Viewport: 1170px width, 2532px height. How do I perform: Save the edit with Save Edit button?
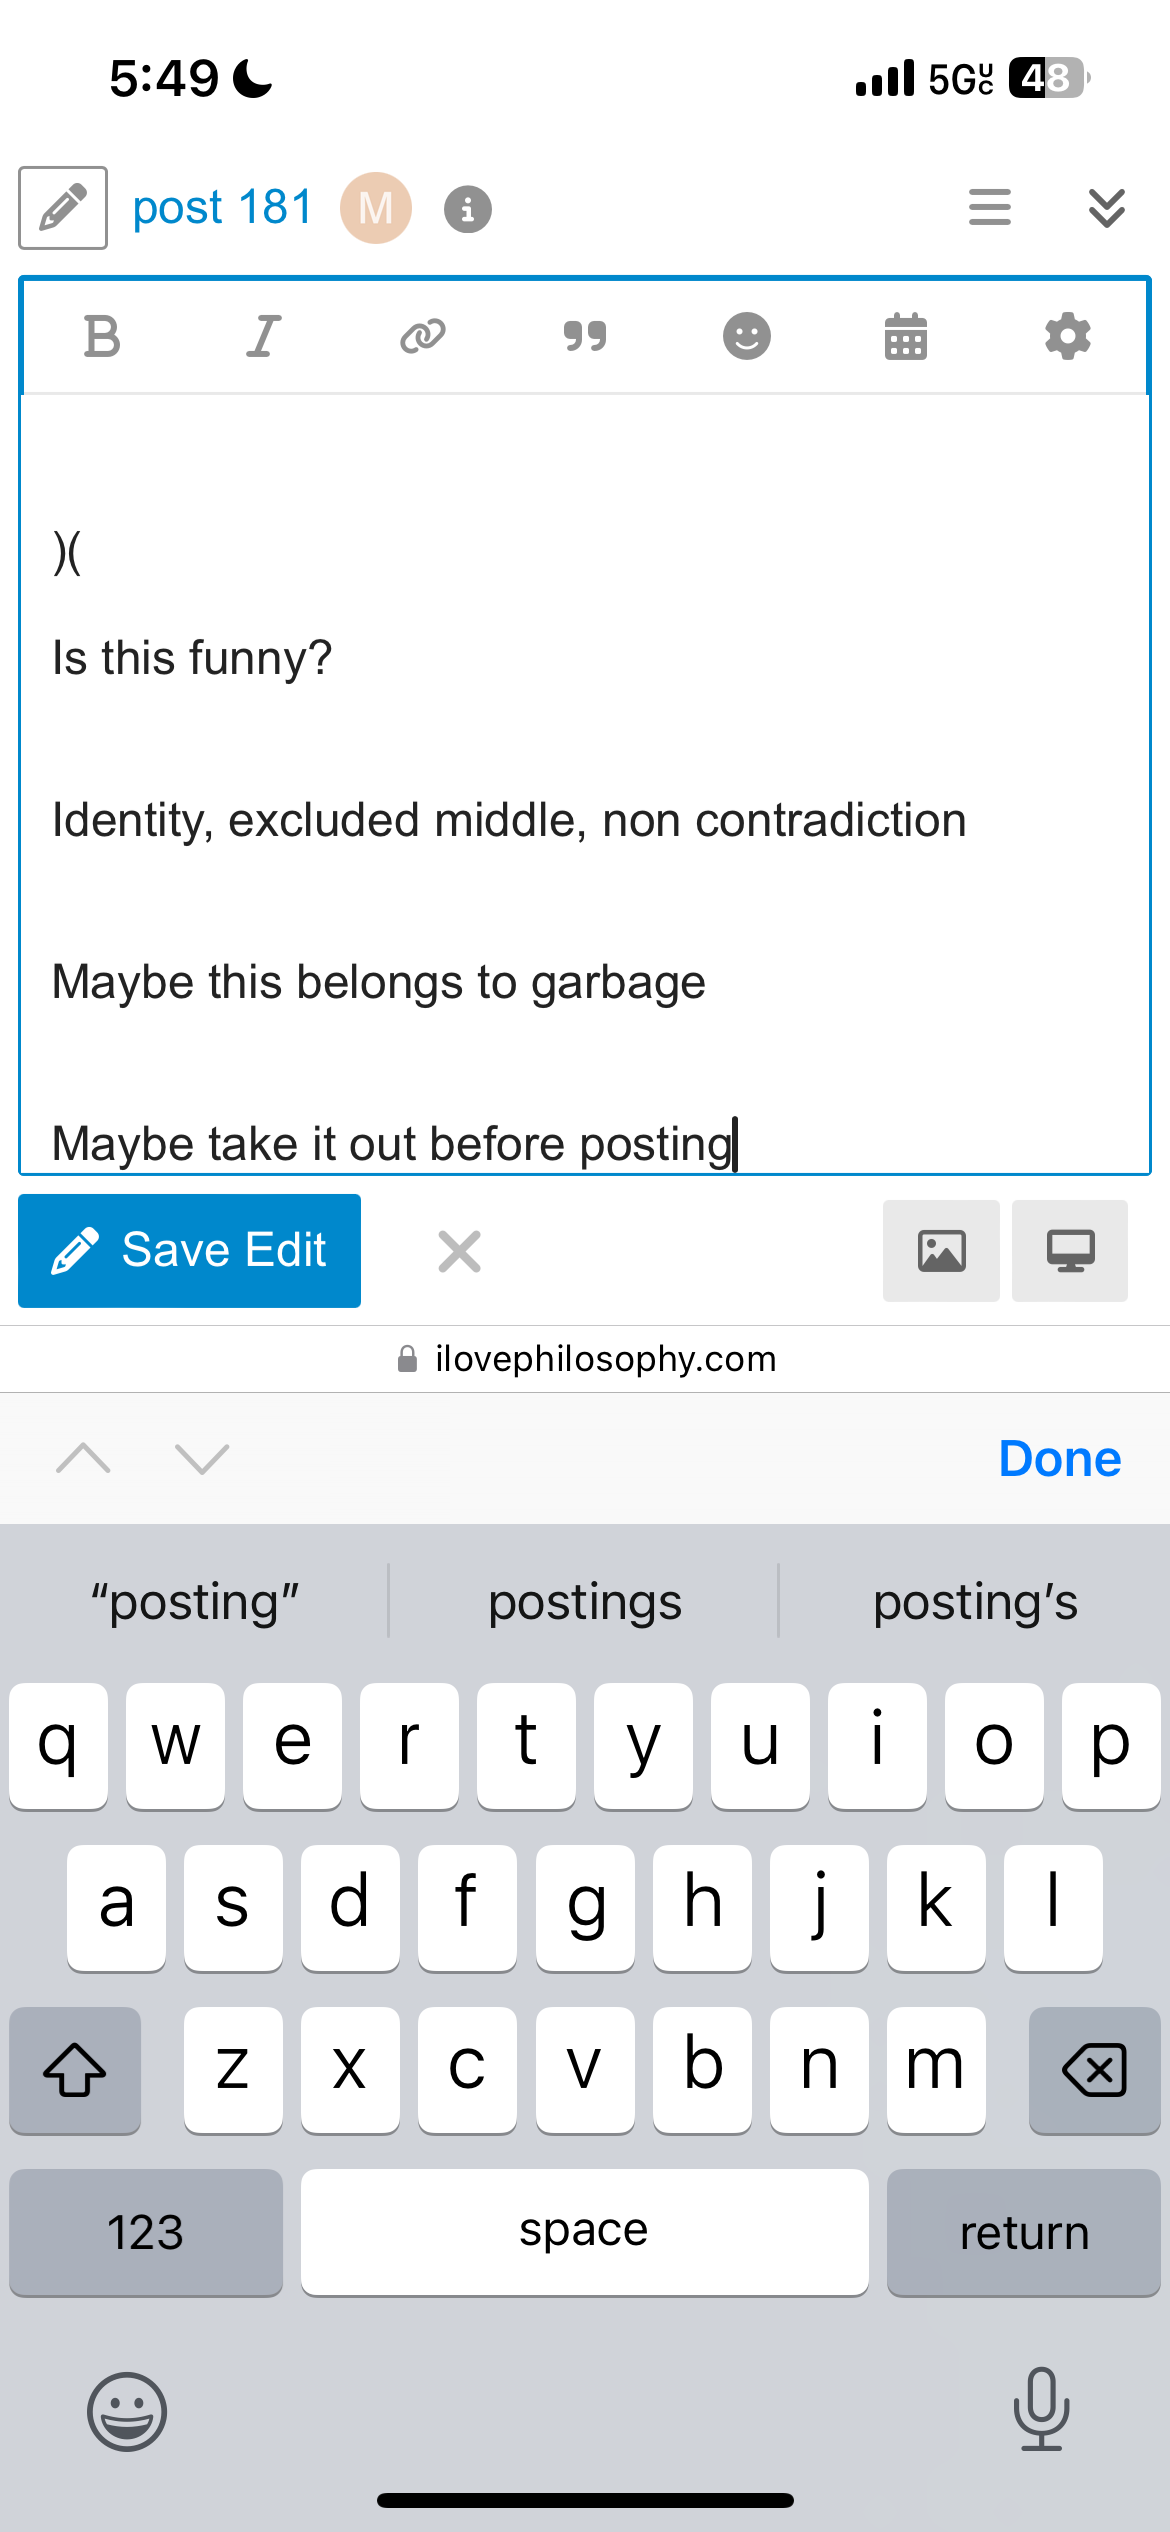pos(189,1251)
